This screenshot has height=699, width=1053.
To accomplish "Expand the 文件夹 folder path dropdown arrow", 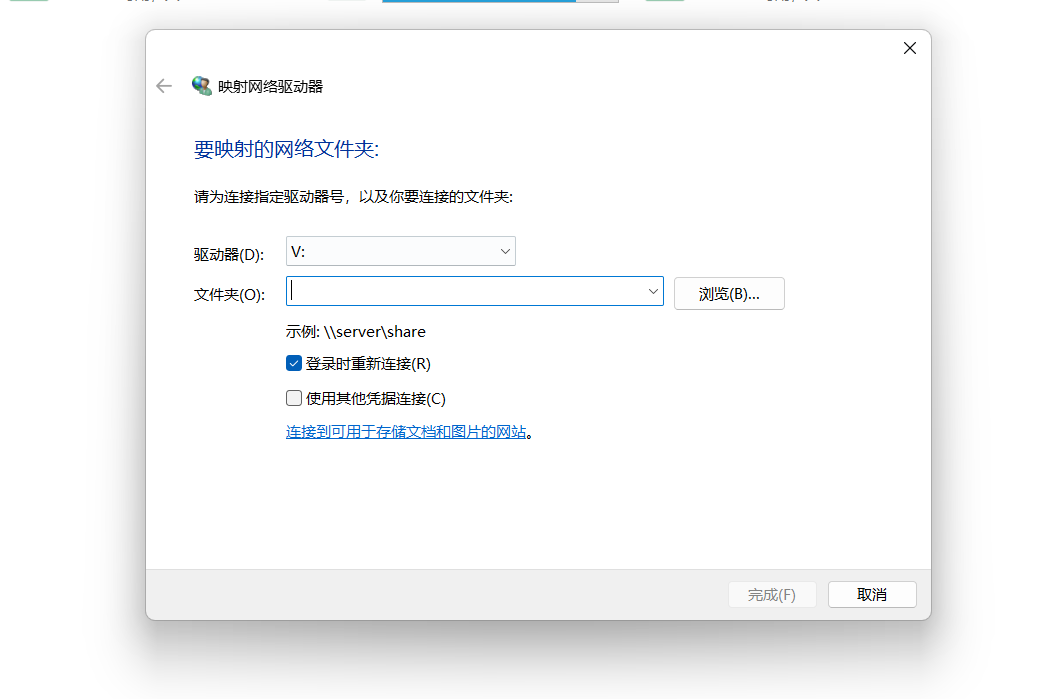I will [x=653, y=291].
